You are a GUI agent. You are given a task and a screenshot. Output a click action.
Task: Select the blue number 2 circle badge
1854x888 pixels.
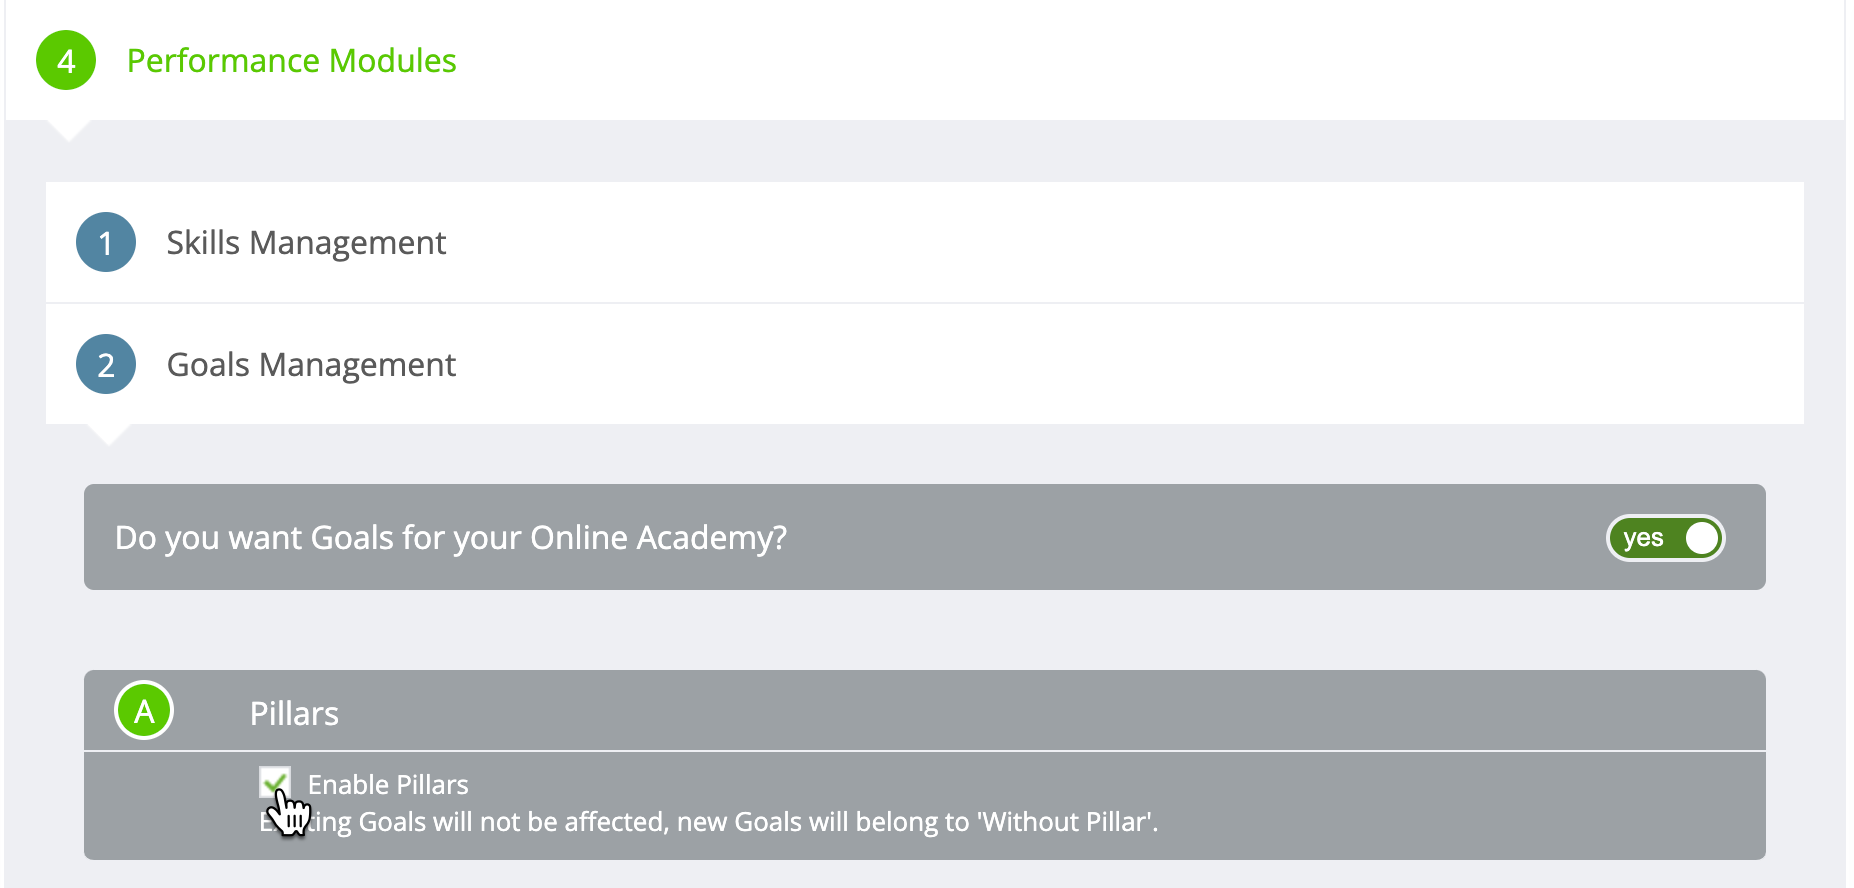(x=106, y=364)
